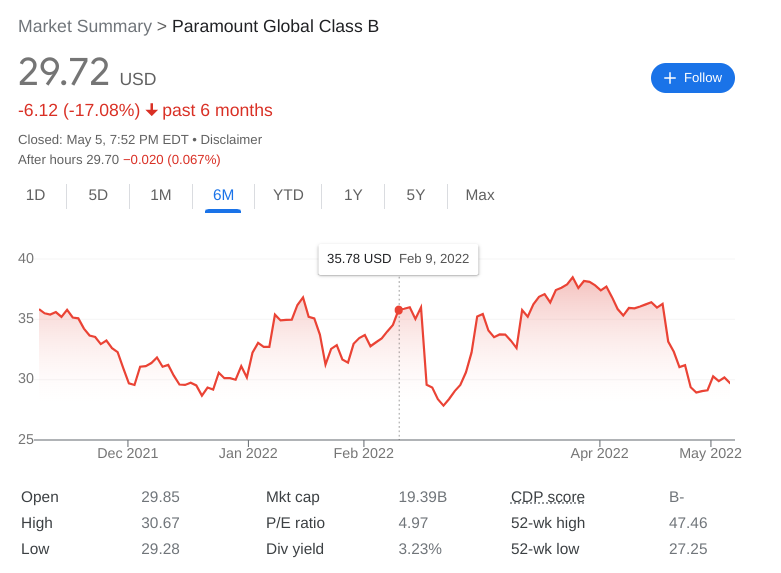Image resolution: width=781 pixels, height=573 pixels.
Task: Click the chart peak near late March
Action: tap(572, 277)
